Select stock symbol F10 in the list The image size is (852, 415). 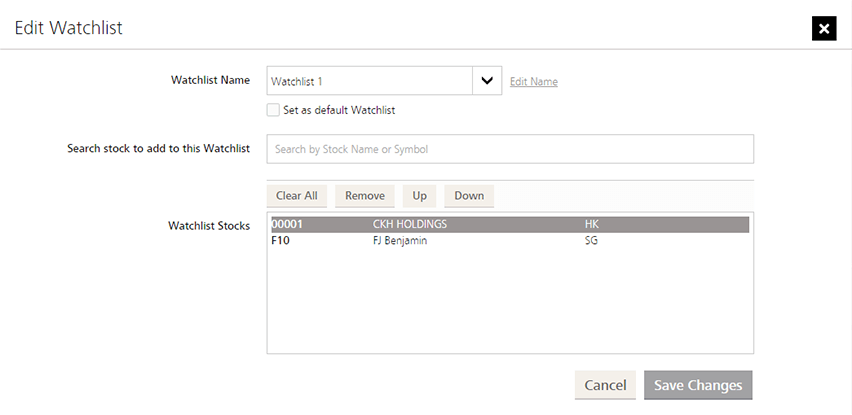[281, 241]
